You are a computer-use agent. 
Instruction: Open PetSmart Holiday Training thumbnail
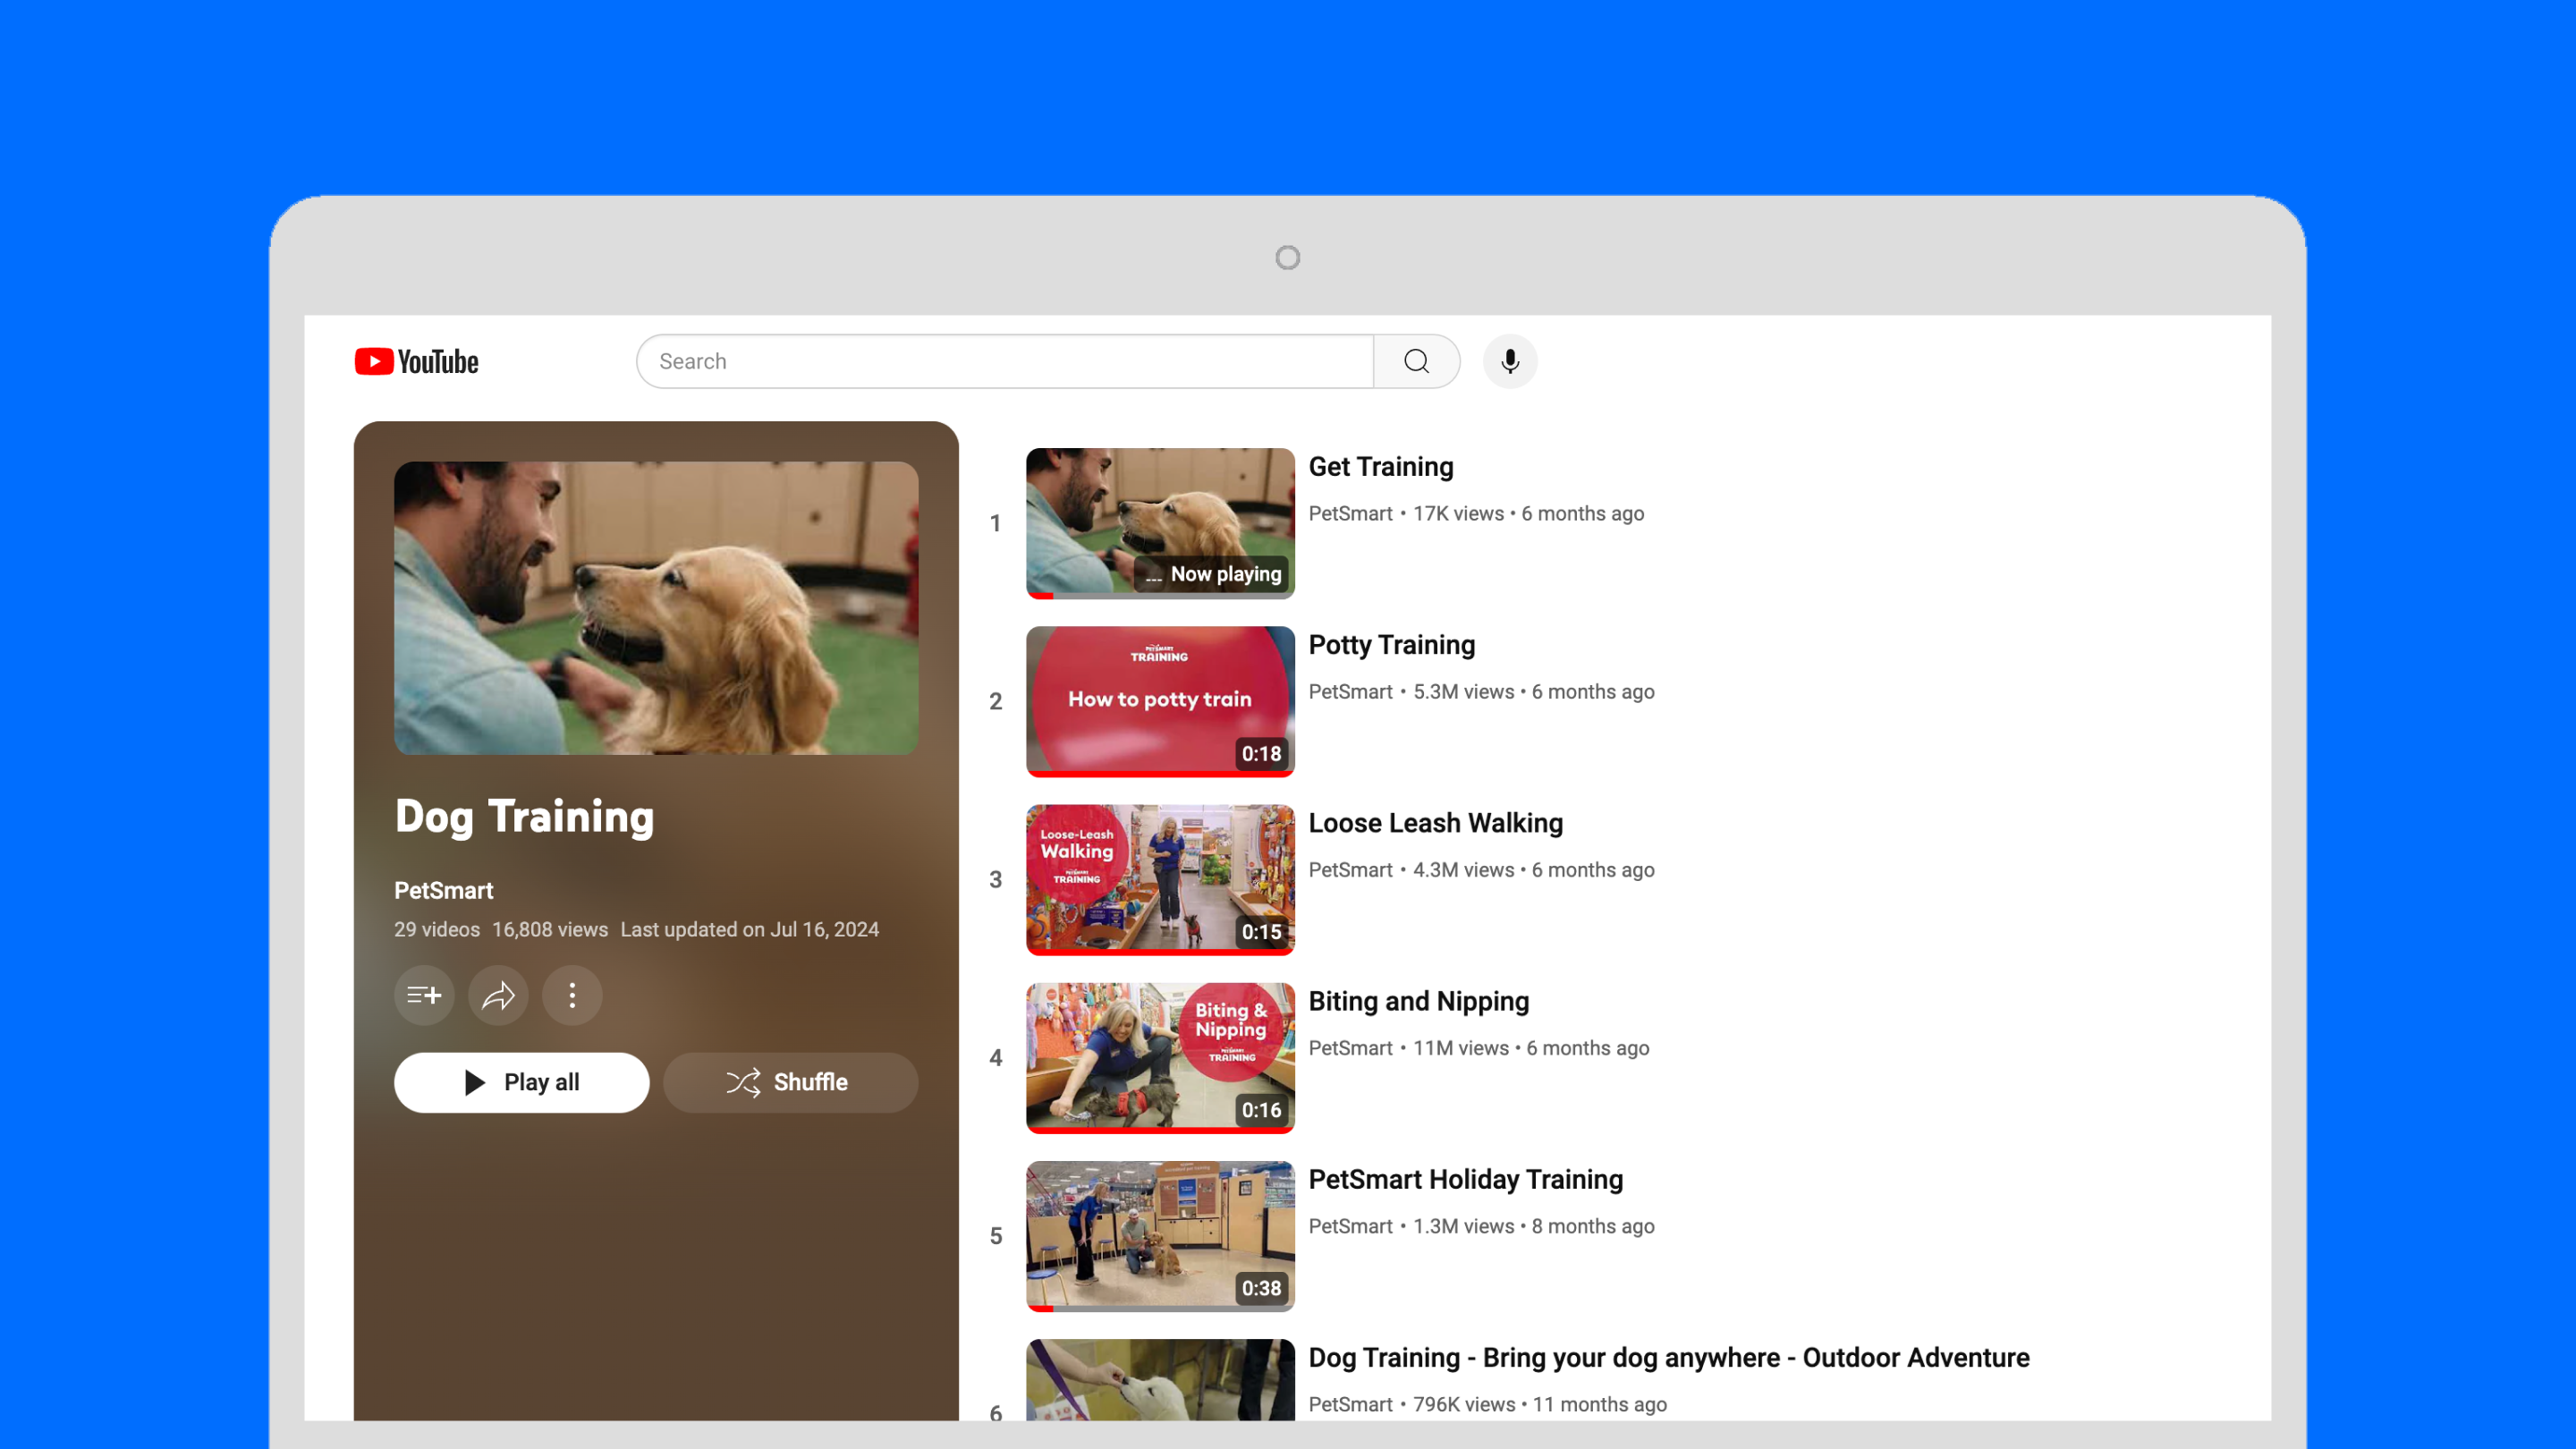[x=1160, y=1235]
